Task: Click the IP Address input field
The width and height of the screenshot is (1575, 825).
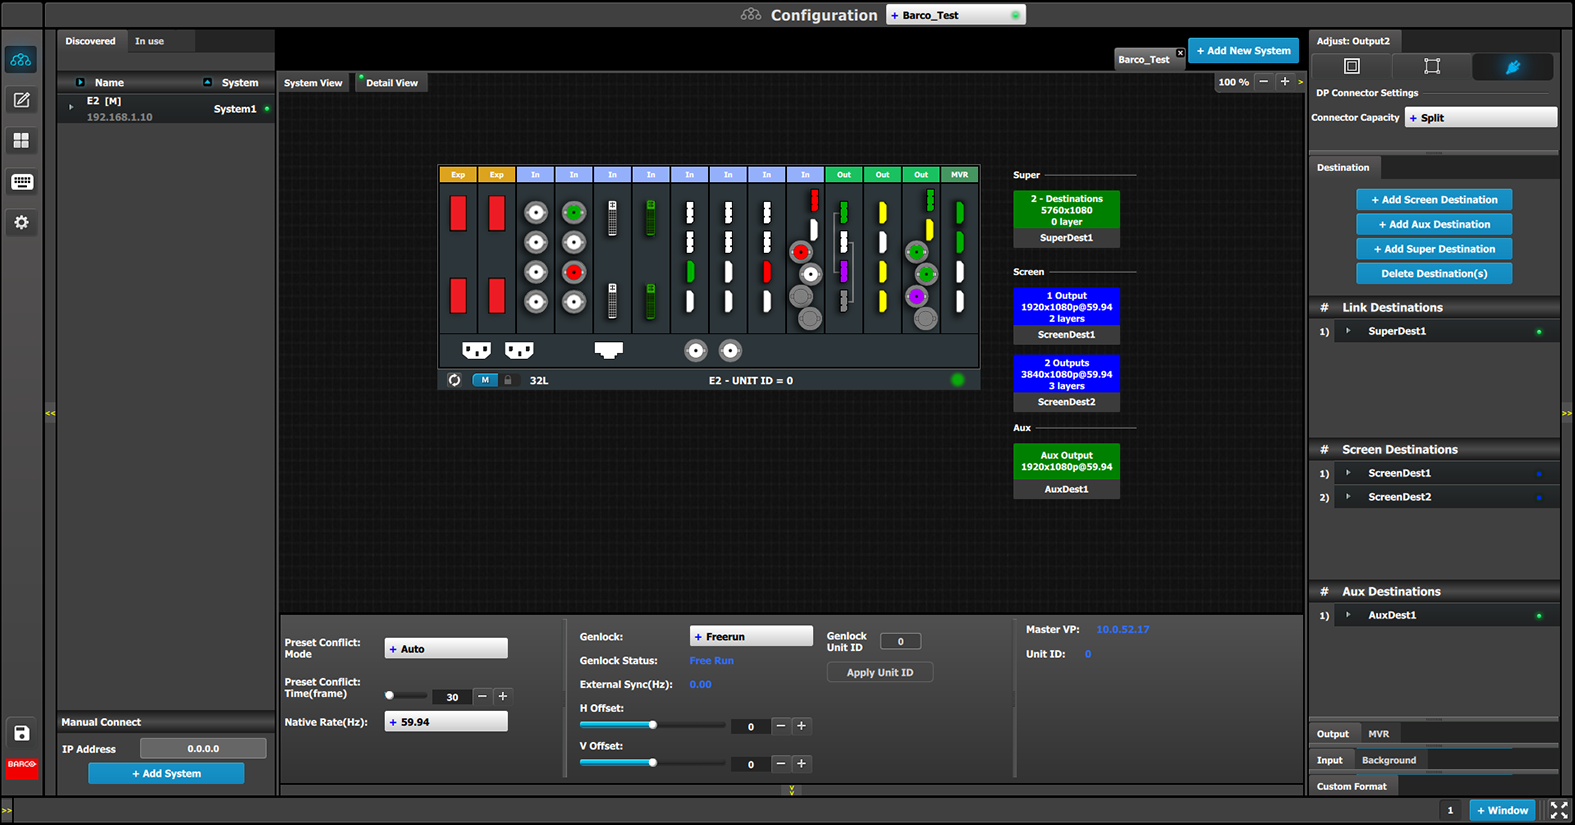Action: [x=203, y=749]
